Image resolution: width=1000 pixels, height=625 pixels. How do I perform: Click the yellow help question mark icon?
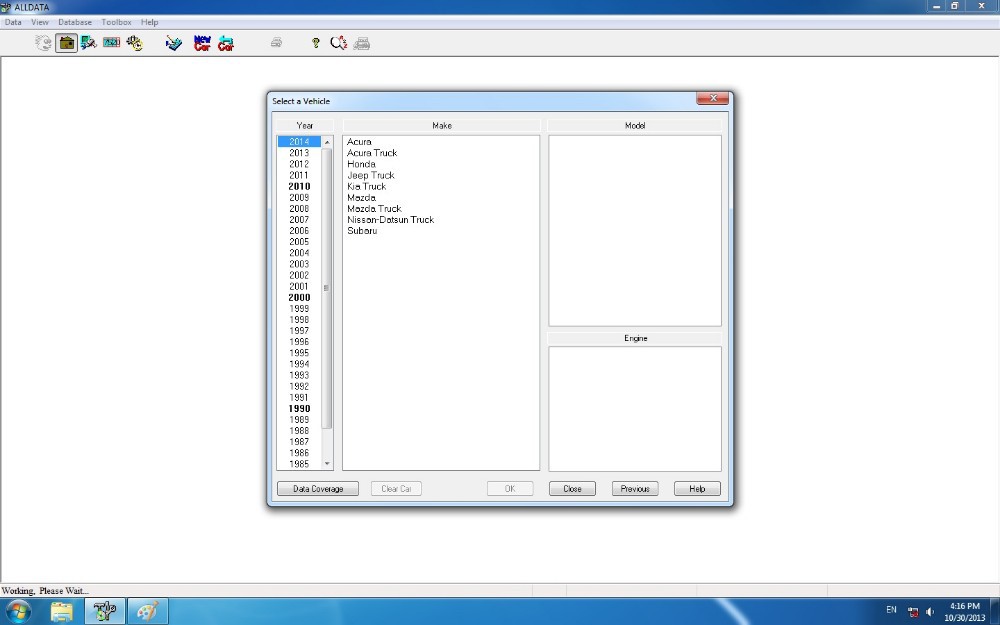316,43
